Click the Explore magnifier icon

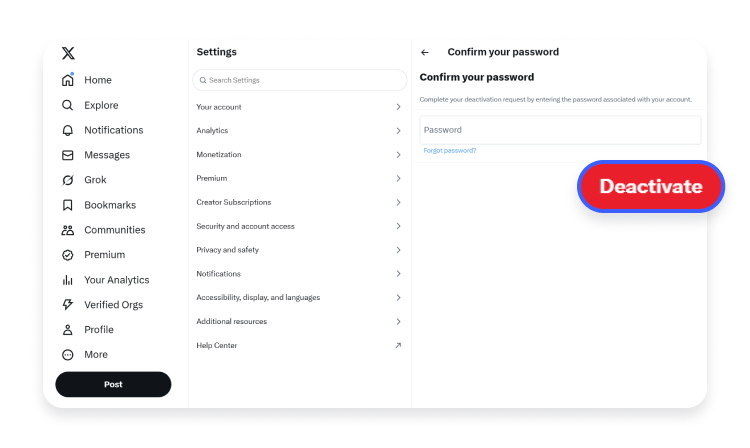point(68,105)
